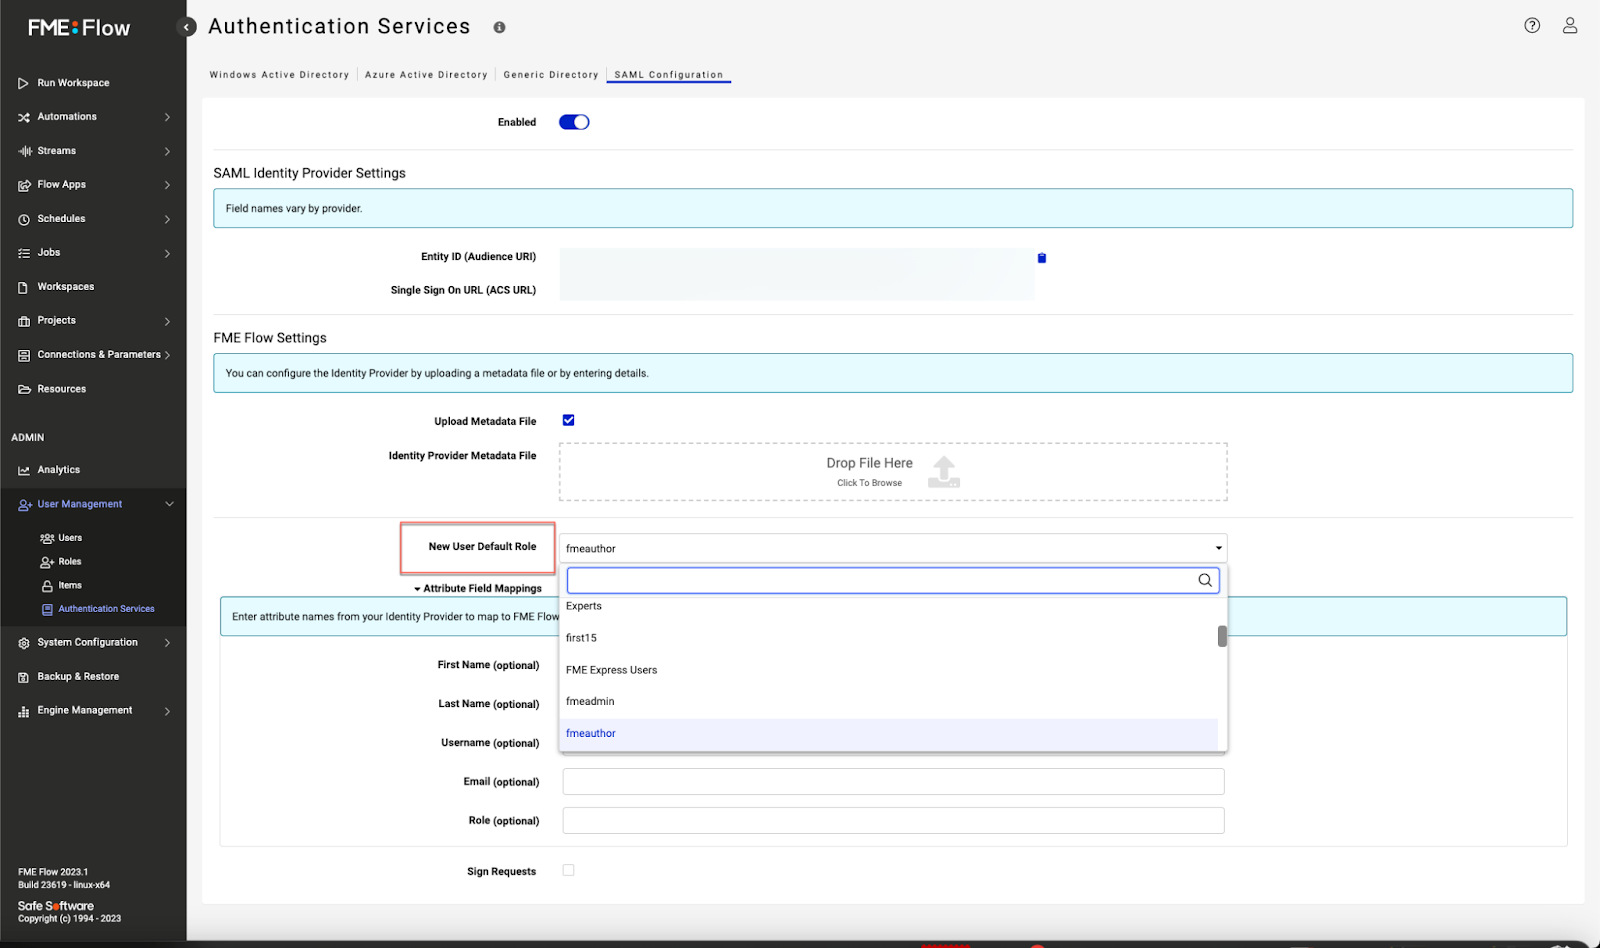Collapse the Attribute Field Mappings section

(419, 588)
